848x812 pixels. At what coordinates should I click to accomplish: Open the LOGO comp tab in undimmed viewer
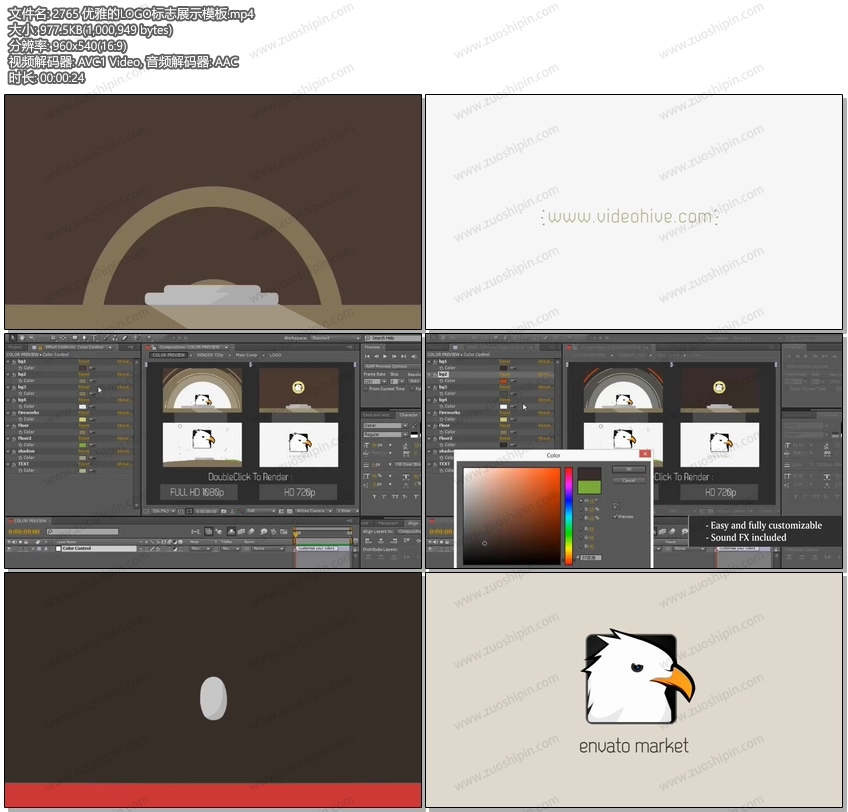[x=275, y=355]
